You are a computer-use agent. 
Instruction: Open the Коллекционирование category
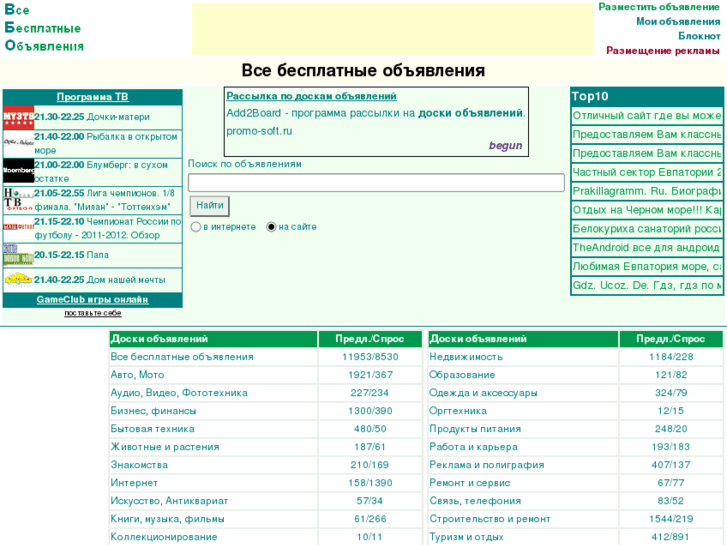click(x=164, y=537)
